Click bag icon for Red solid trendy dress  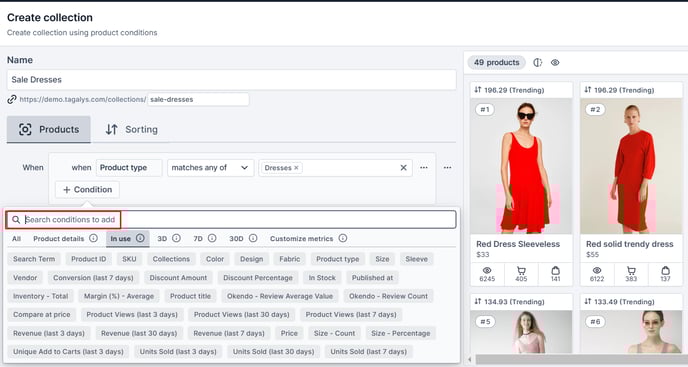pos(665,270)
